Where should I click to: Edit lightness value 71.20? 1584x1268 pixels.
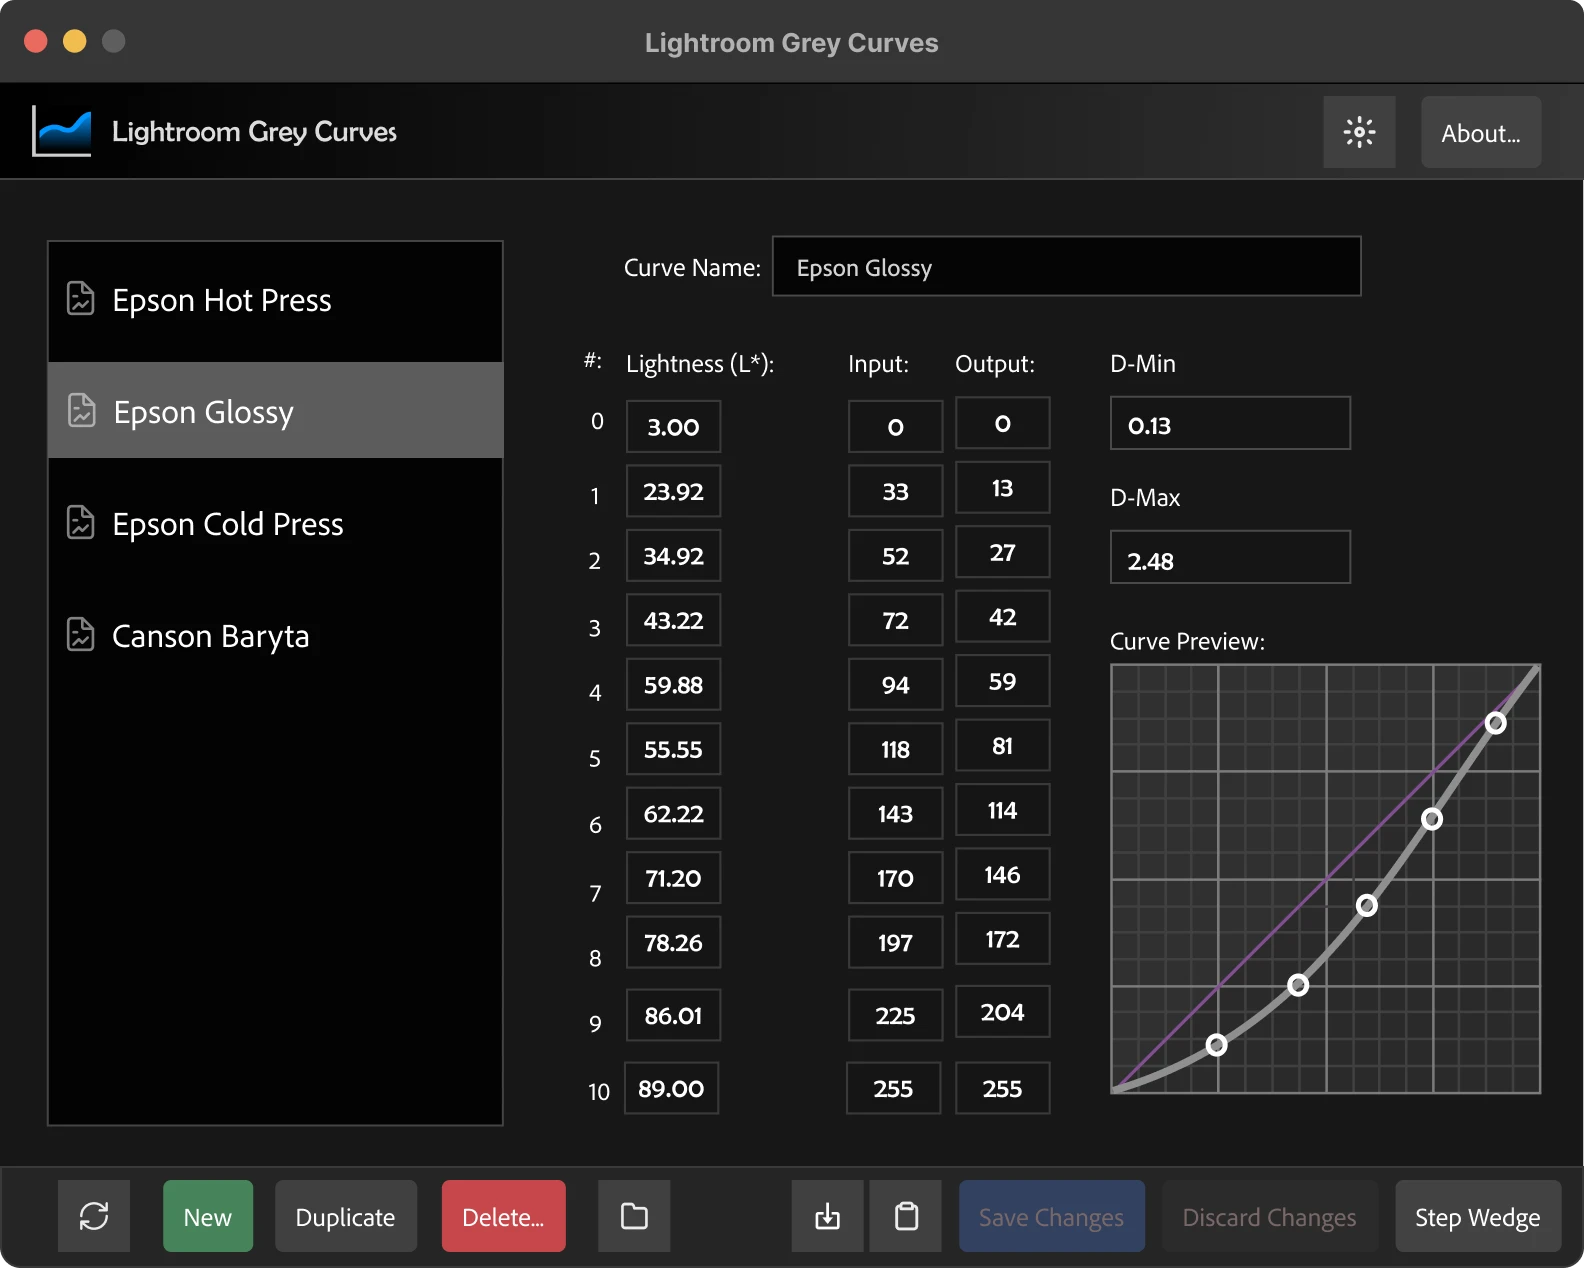click(673, 878)
